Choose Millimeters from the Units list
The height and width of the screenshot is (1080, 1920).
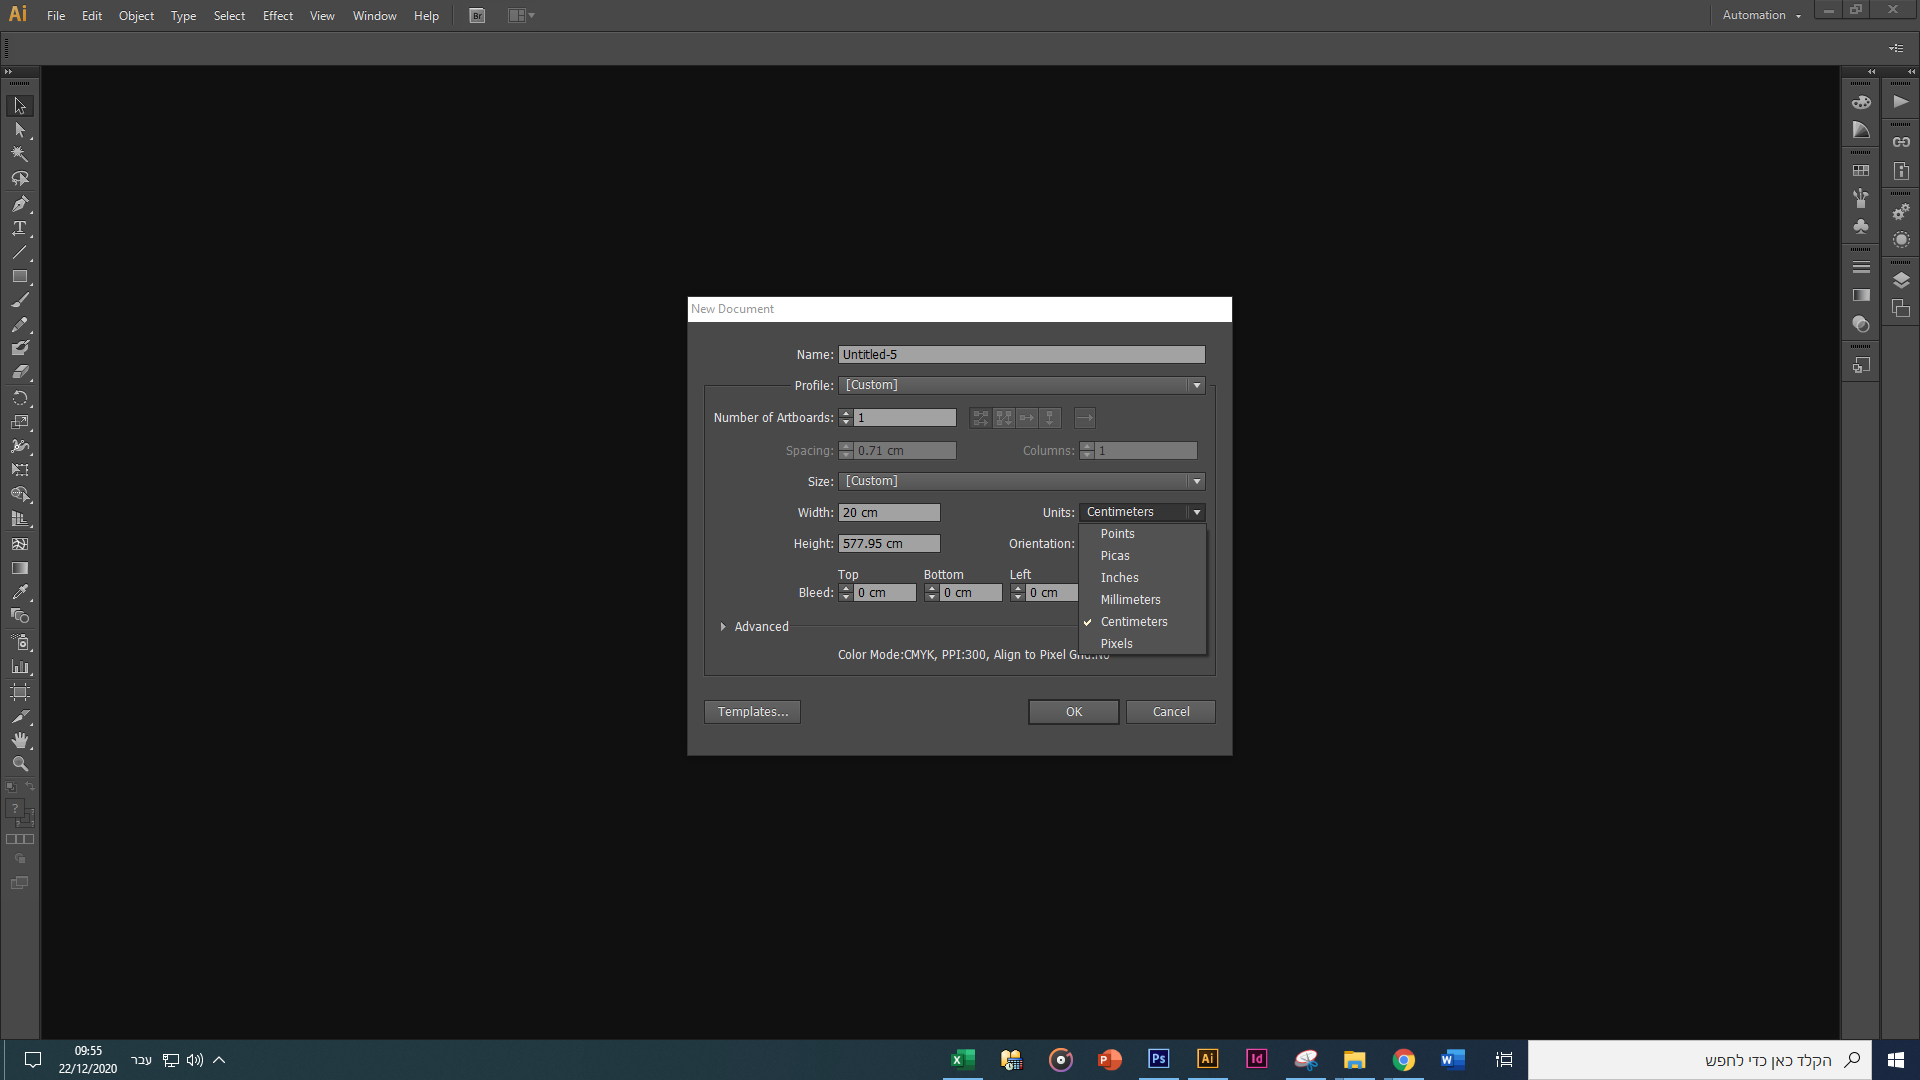[1130, 600]
